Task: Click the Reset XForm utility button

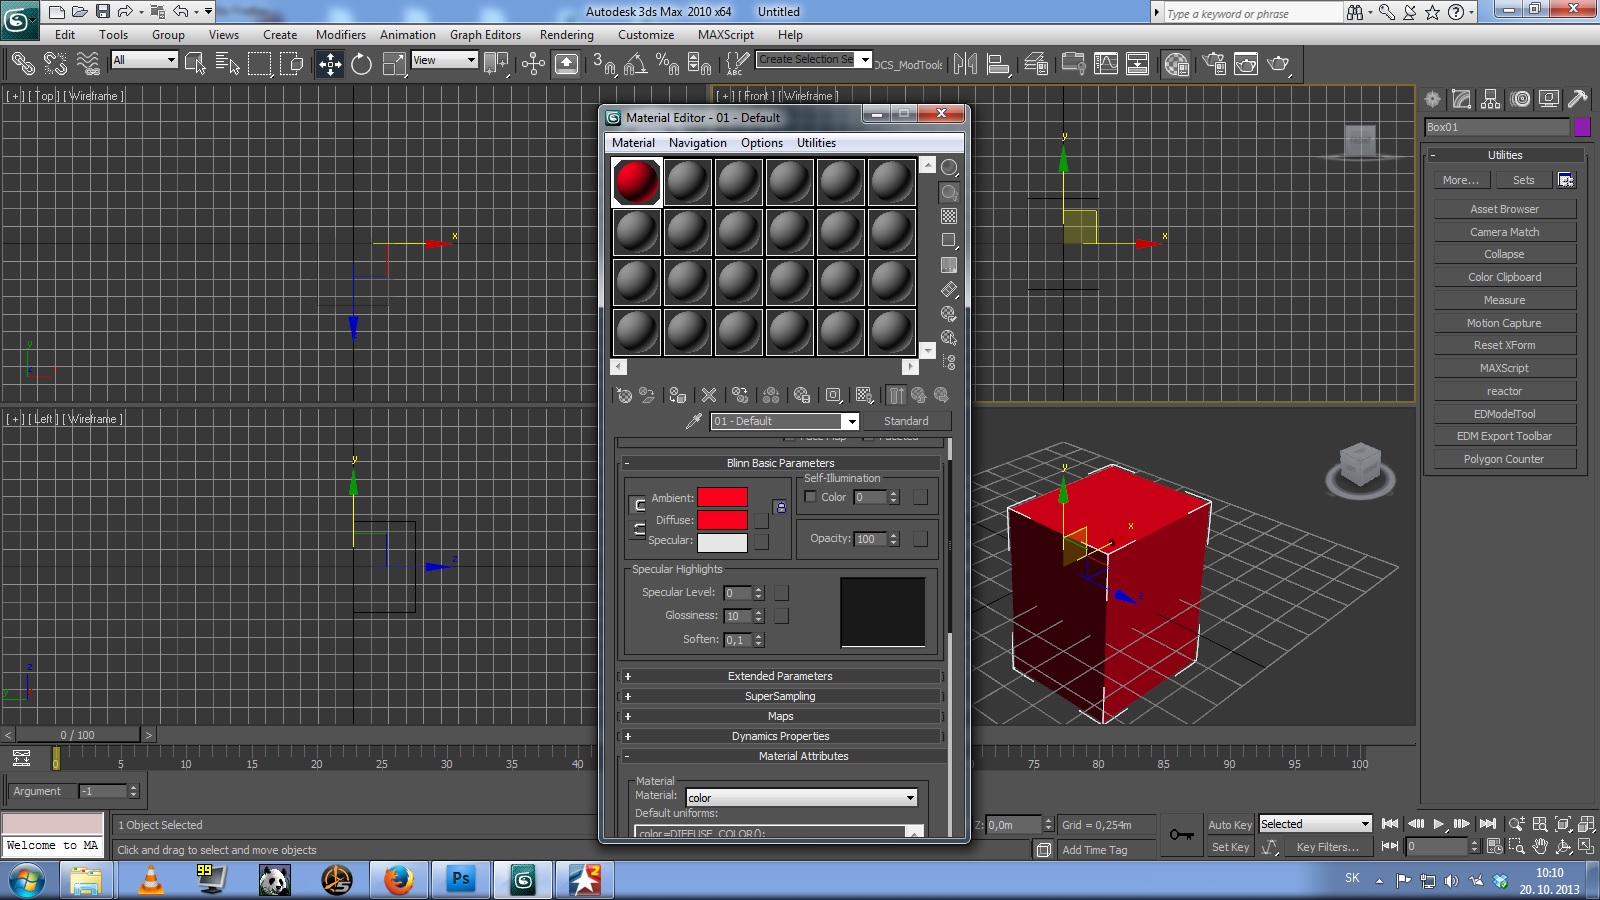Action: coord(1504,345)
